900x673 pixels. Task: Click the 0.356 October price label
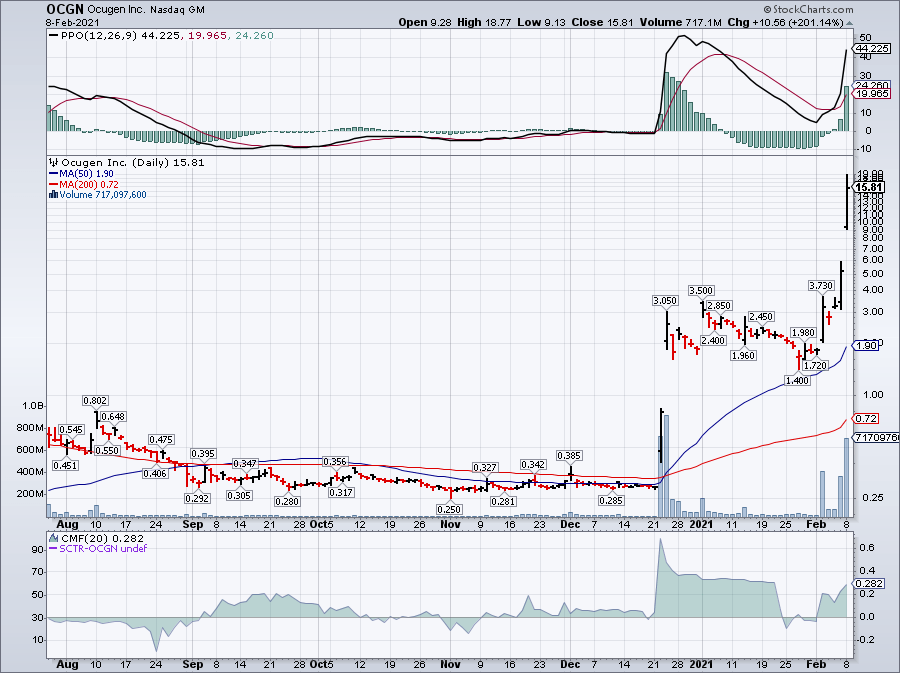click(335, 461)
